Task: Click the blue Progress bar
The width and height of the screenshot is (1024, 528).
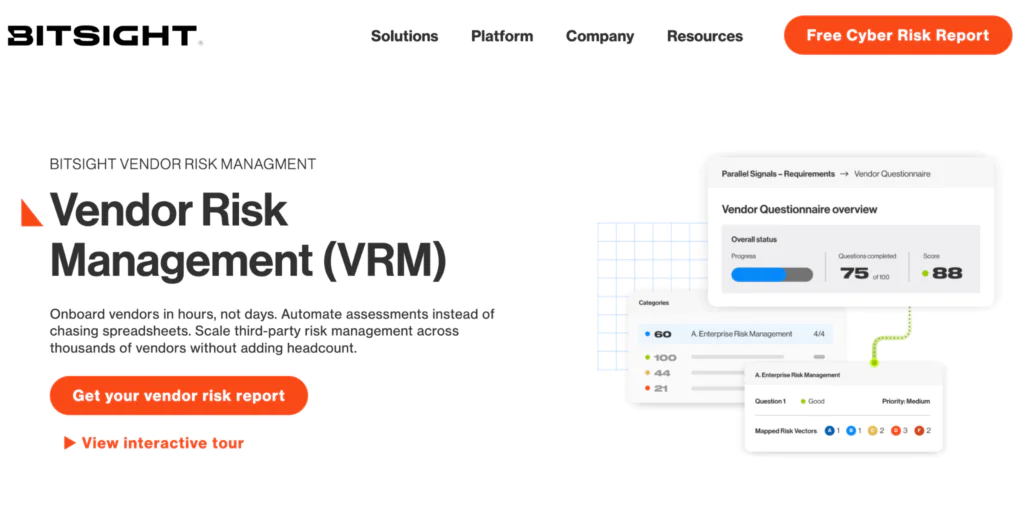Action: click(x=771, y=274)
